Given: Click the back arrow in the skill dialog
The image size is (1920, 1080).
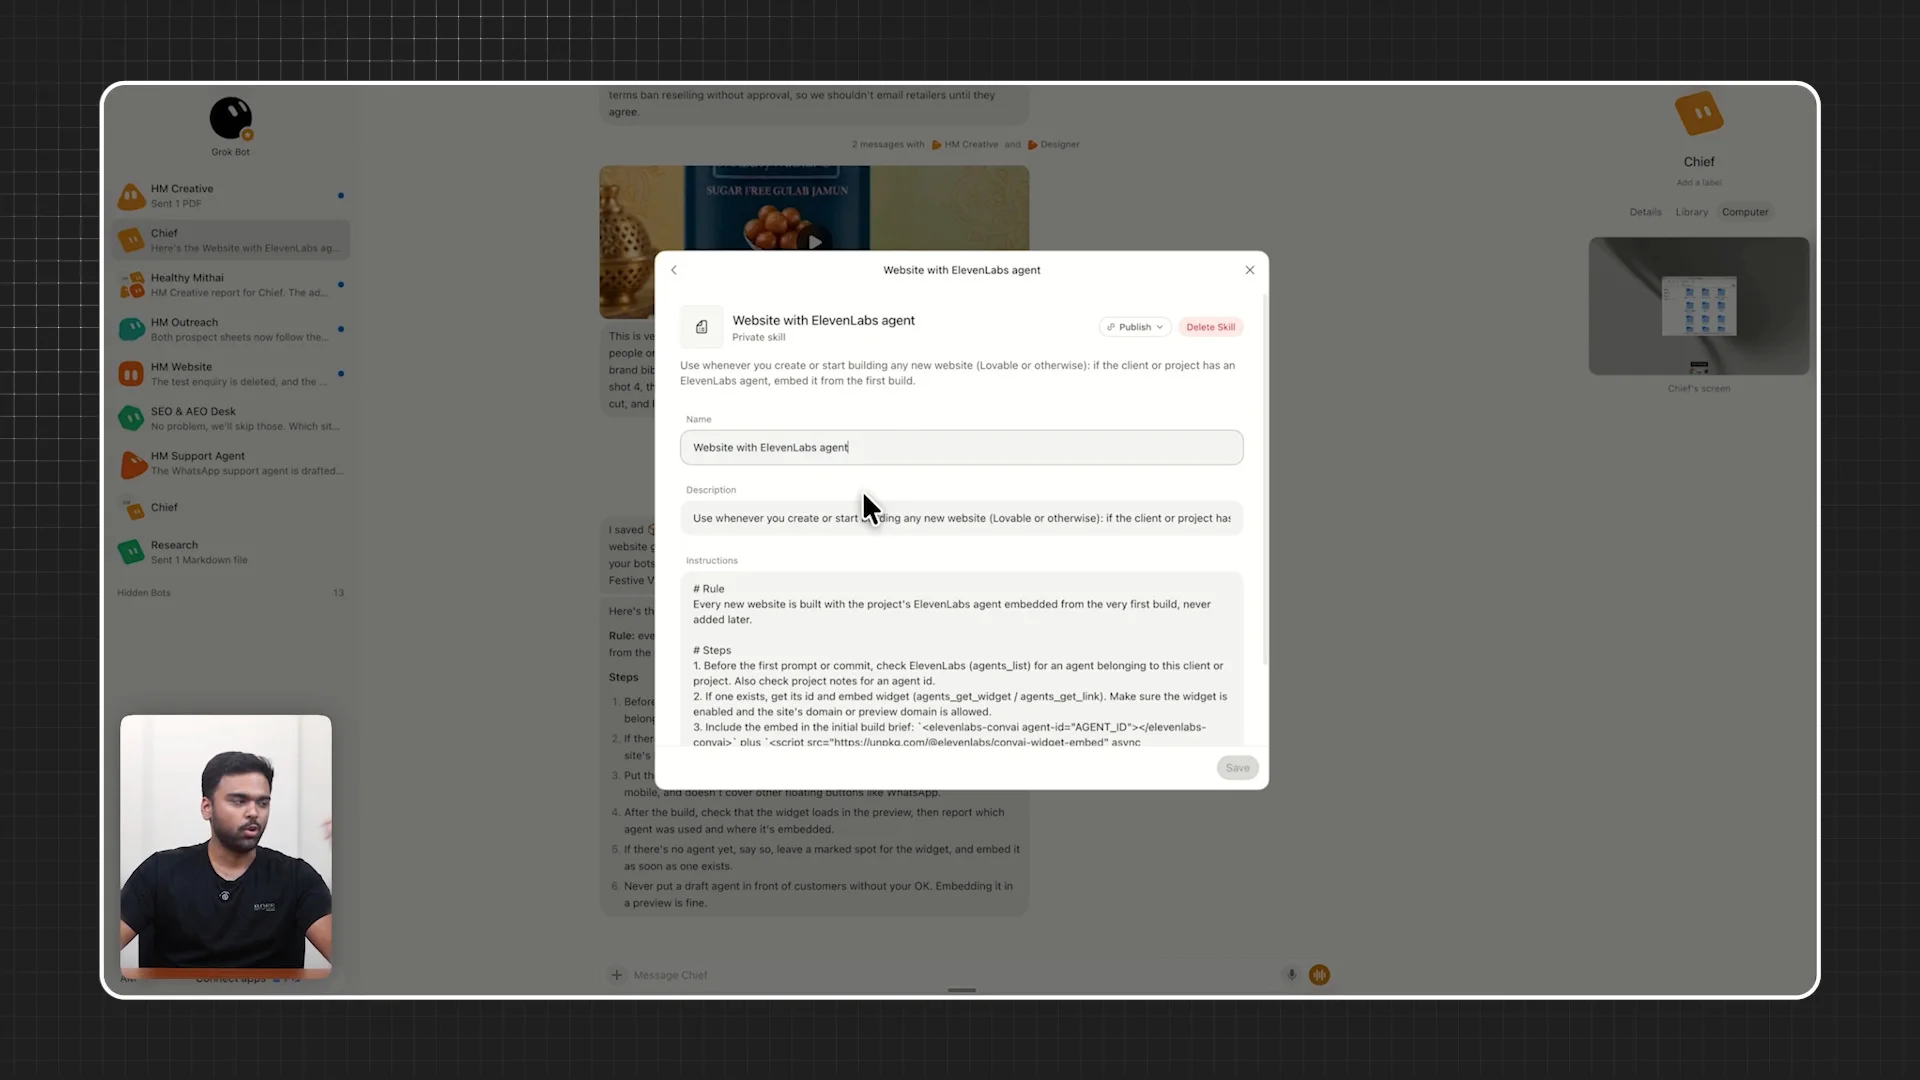Looking at the screenshot, I should click(674, 270).
